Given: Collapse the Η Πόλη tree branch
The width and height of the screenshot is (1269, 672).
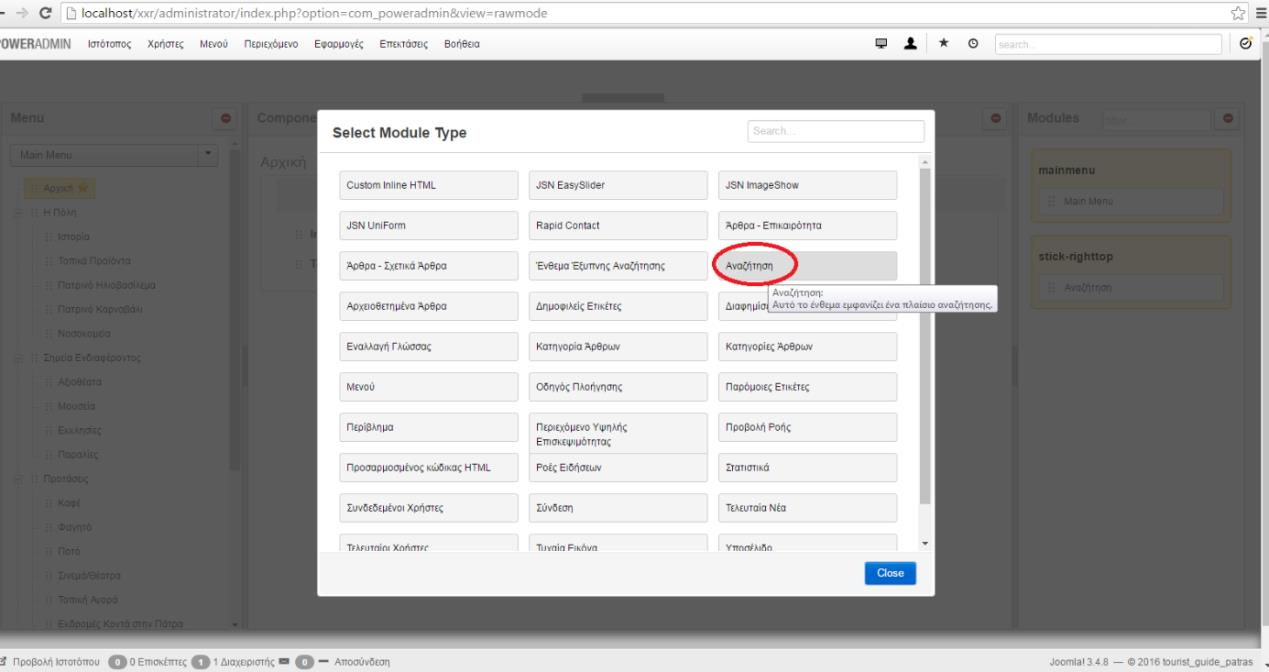Looking at the screenshot, I should click(17, 213).
